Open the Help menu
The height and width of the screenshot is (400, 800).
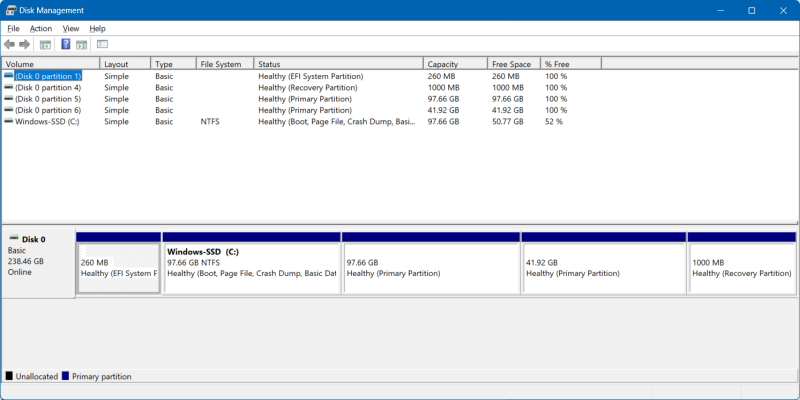pos(97,29)
